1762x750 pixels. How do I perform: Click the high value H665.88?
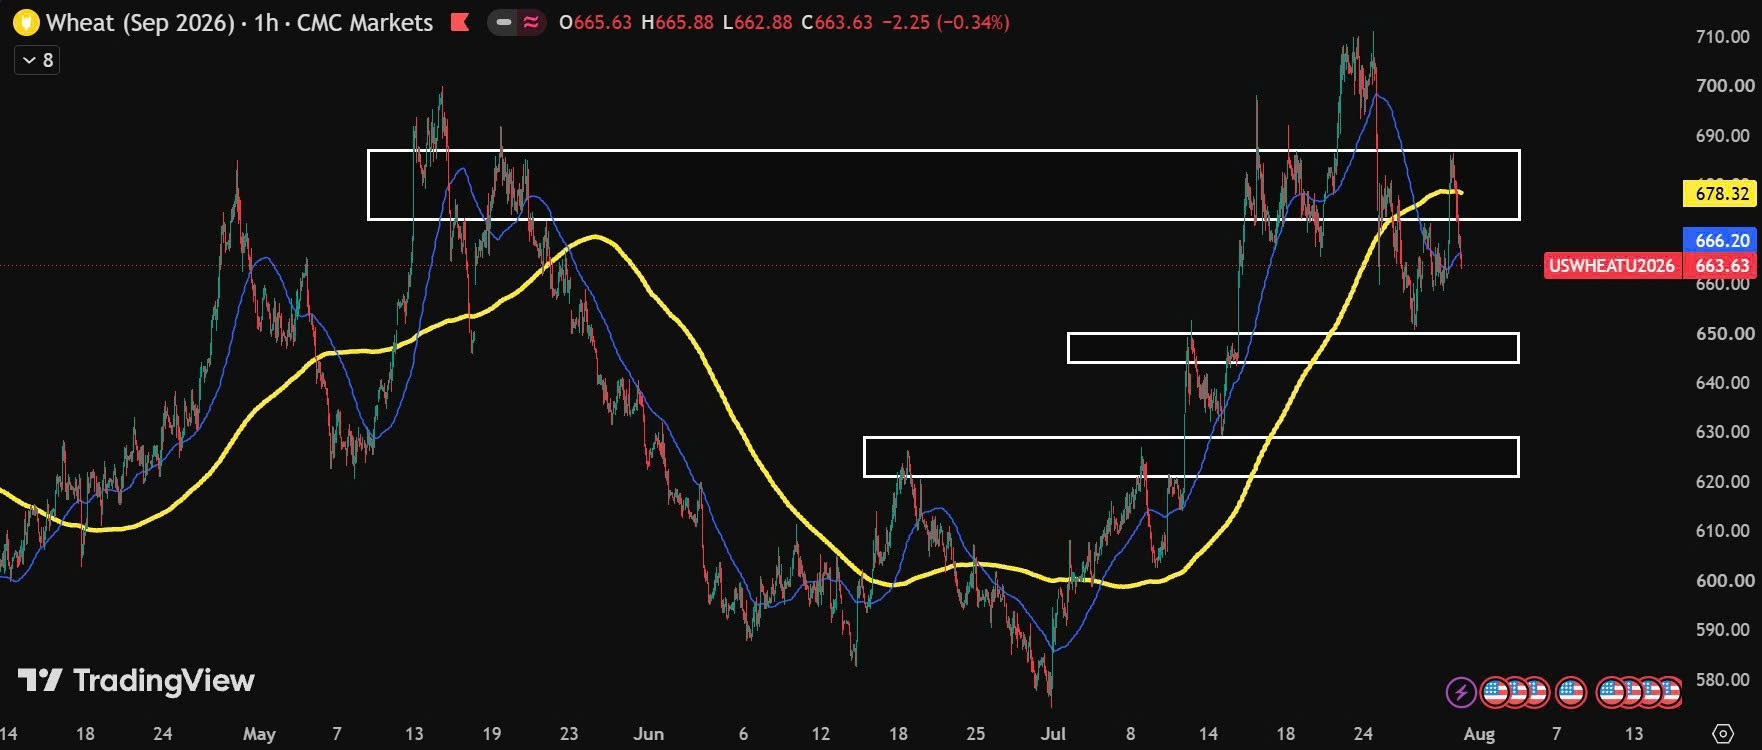tap(677, 22)
